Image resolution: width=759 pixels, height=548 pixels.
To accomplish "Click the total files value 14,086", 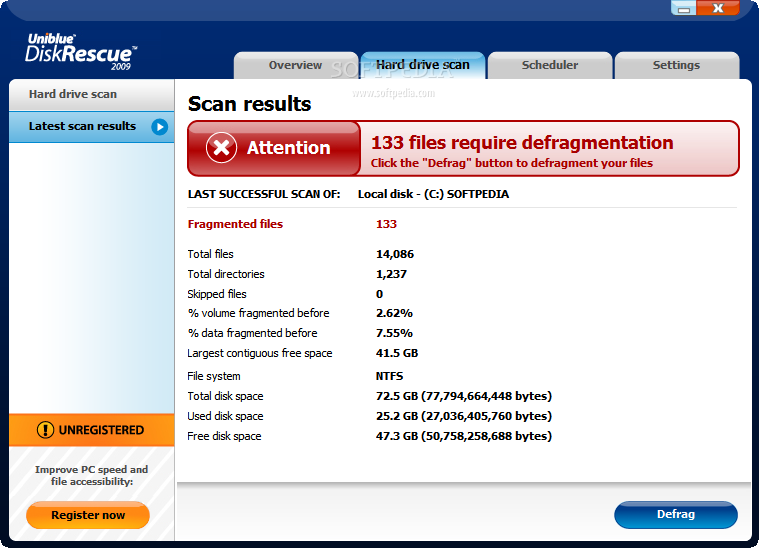I will pos(395,254).
